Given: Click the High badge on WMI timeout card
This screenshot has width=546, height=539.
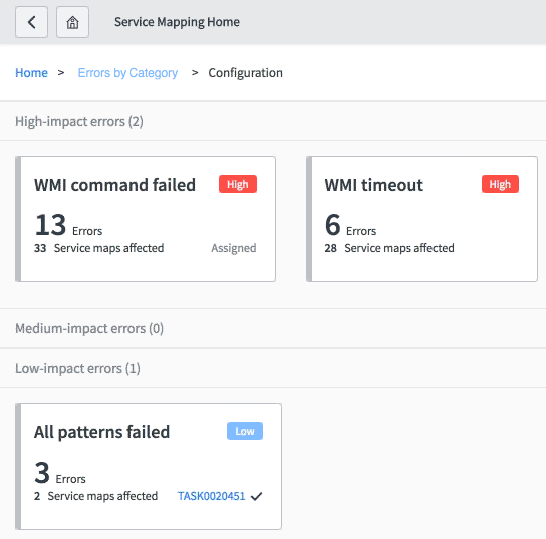Looking at the screenshot, I should (x=500, y=184).
